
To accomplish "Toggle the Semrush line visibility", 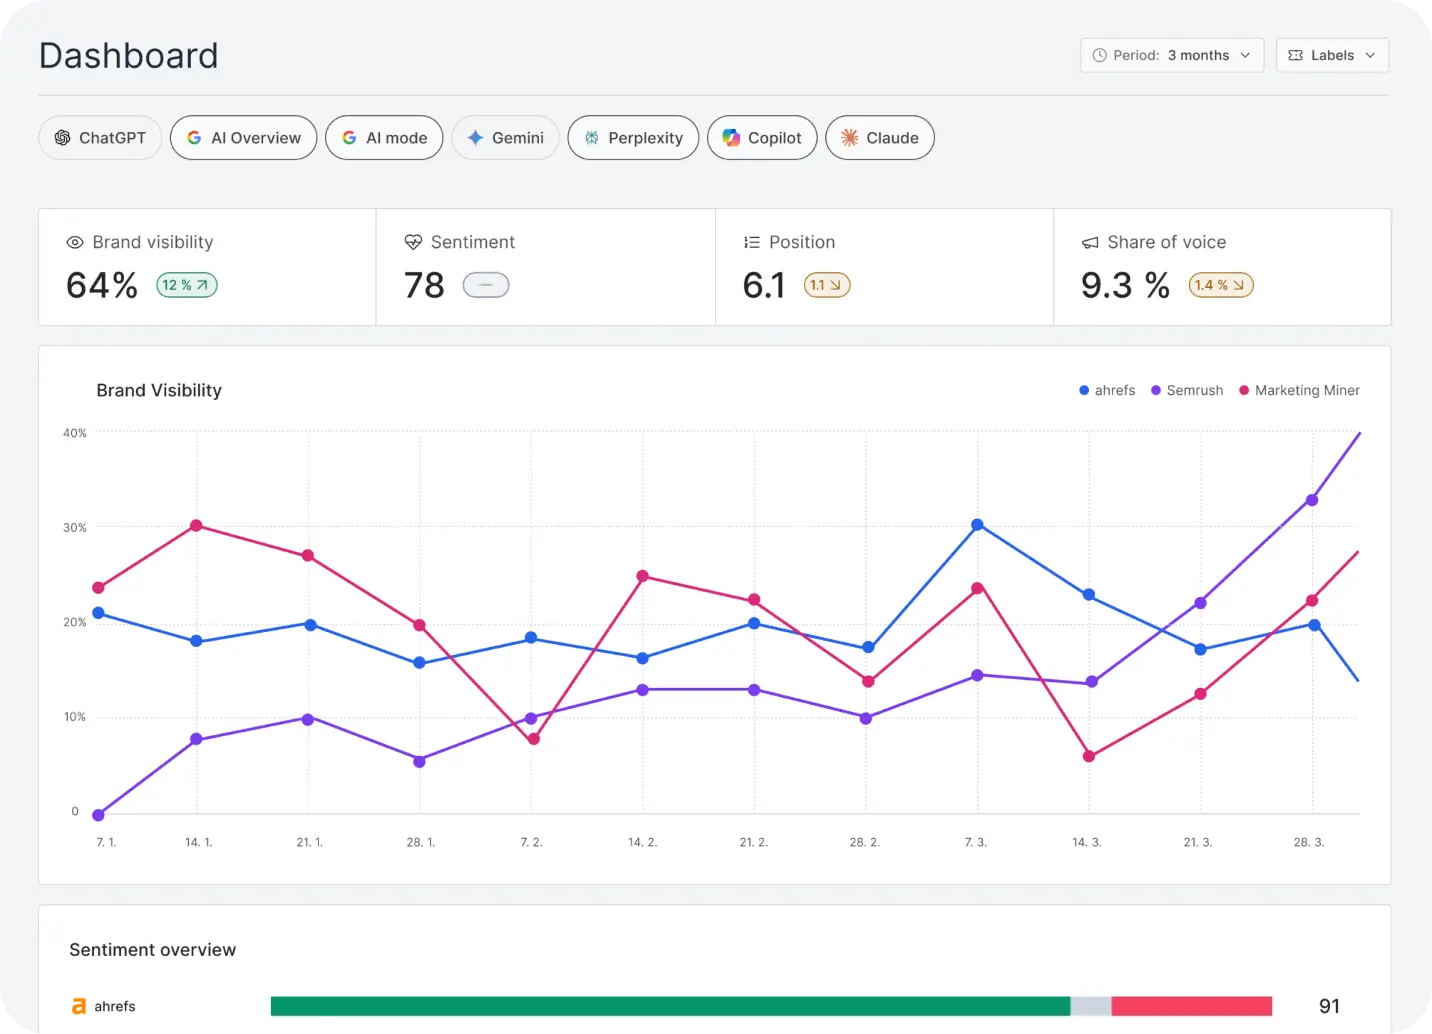I will coord(1187,390).
